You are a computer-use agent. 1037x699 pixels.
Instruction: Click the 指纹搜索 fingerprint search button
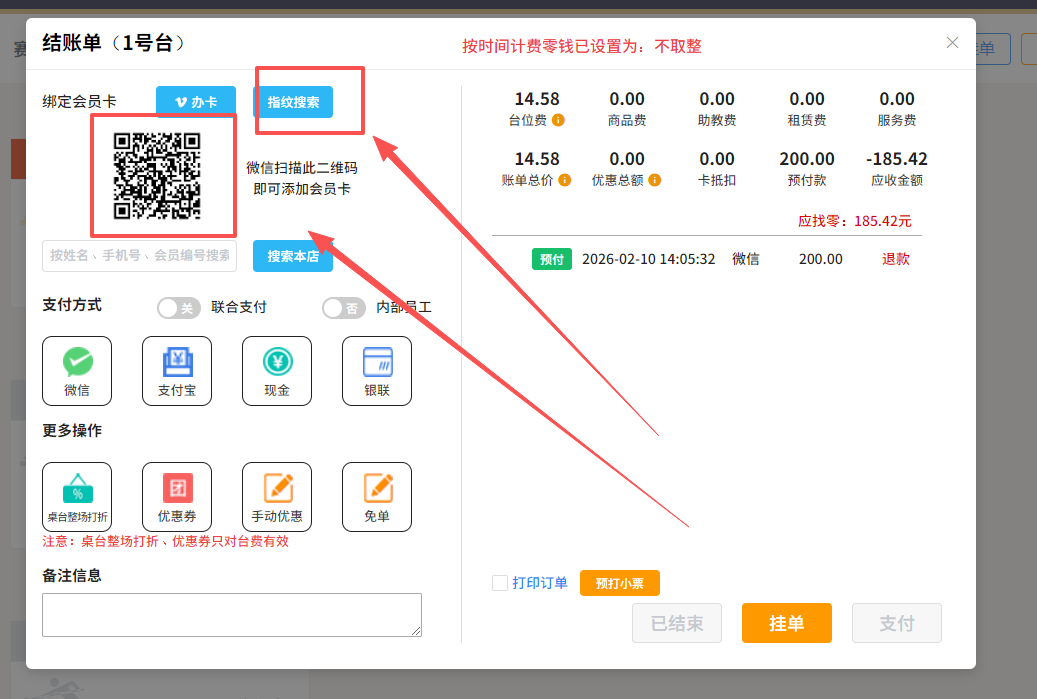(x=293, y=102)
